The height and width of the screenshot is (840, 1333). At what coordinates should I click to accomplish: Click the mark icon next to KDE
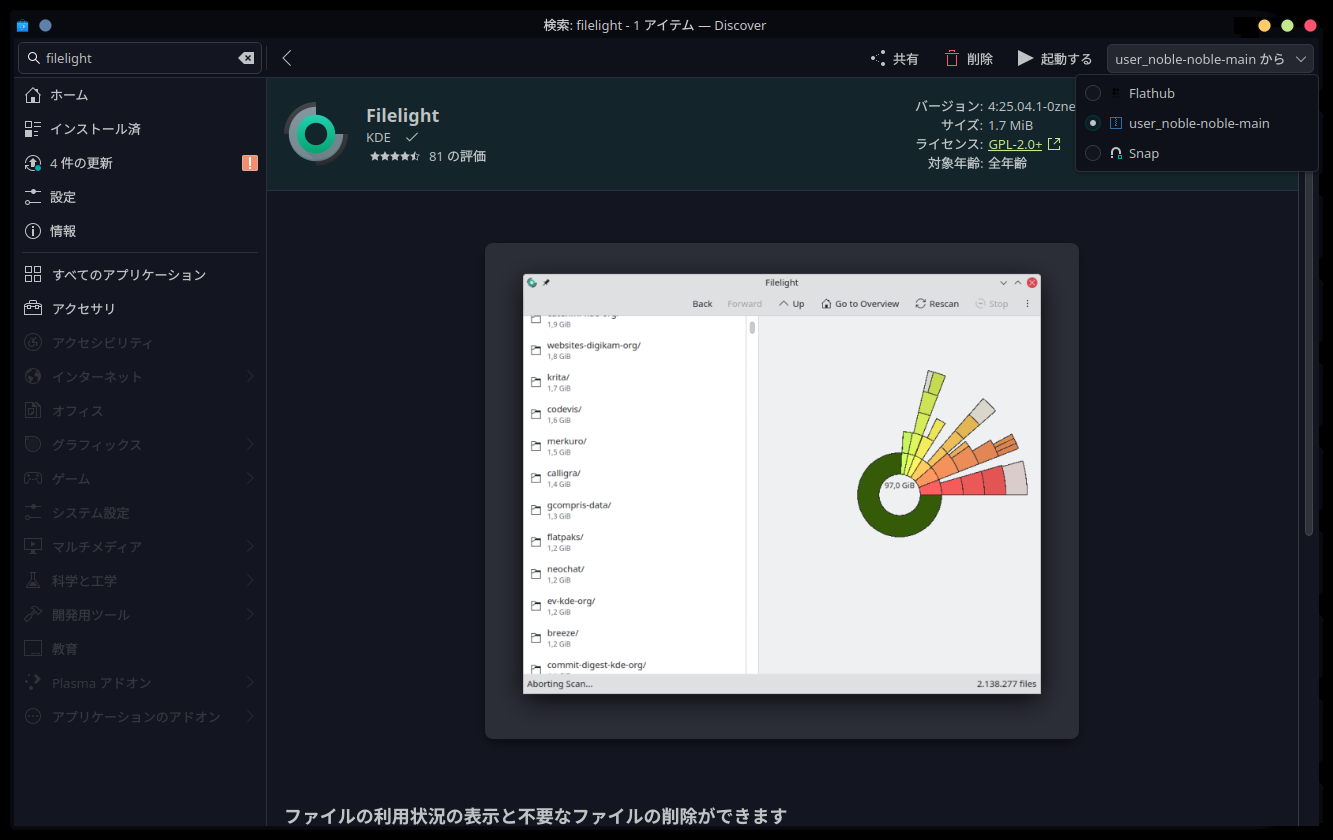click(411, 137)
